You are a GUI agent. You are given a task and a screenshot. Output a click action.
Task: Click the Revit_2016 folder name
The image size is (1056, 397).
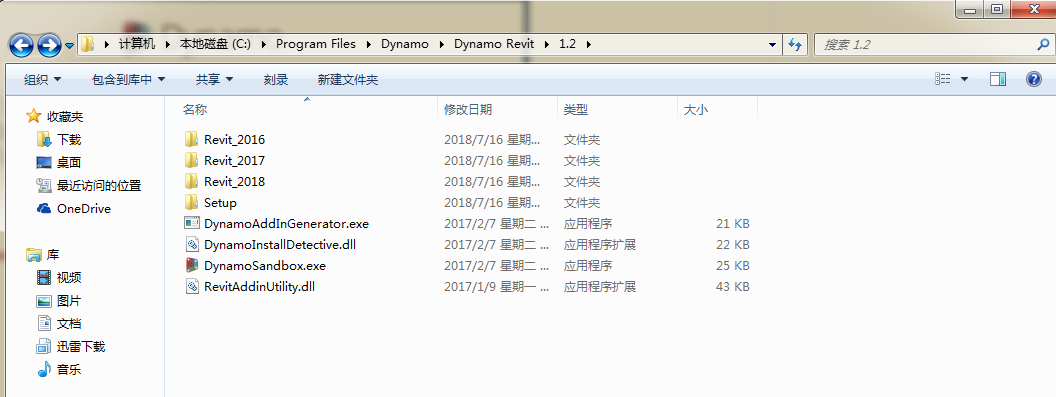234,140
